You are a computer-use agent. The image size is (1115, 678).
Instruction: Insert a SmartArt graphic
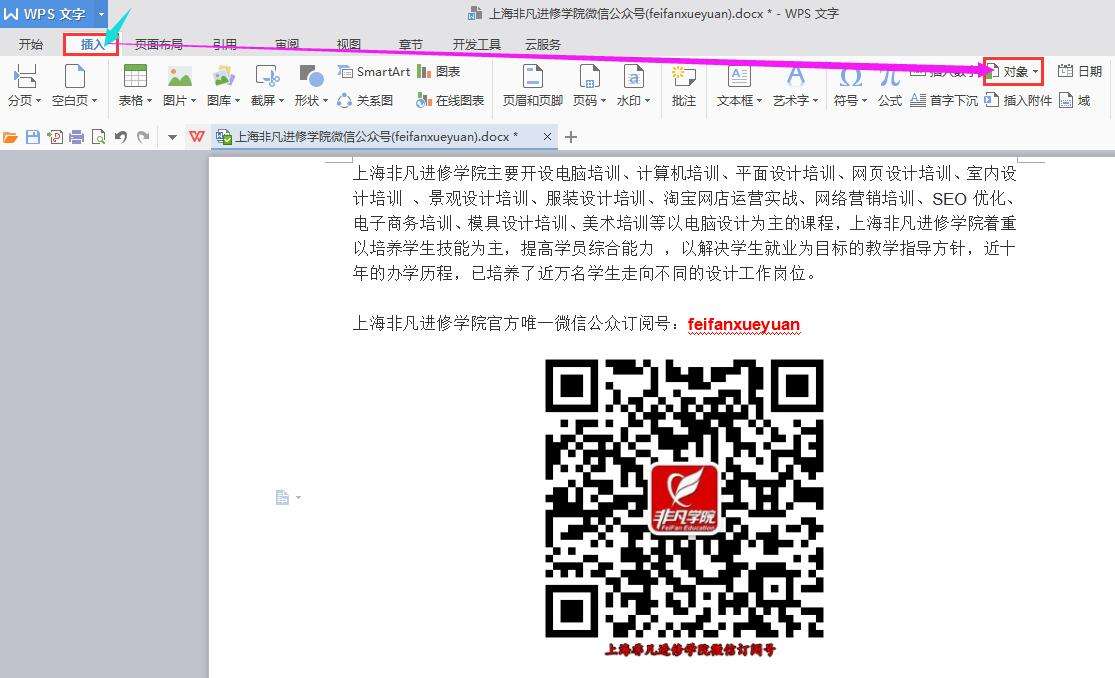pos(373,71)
